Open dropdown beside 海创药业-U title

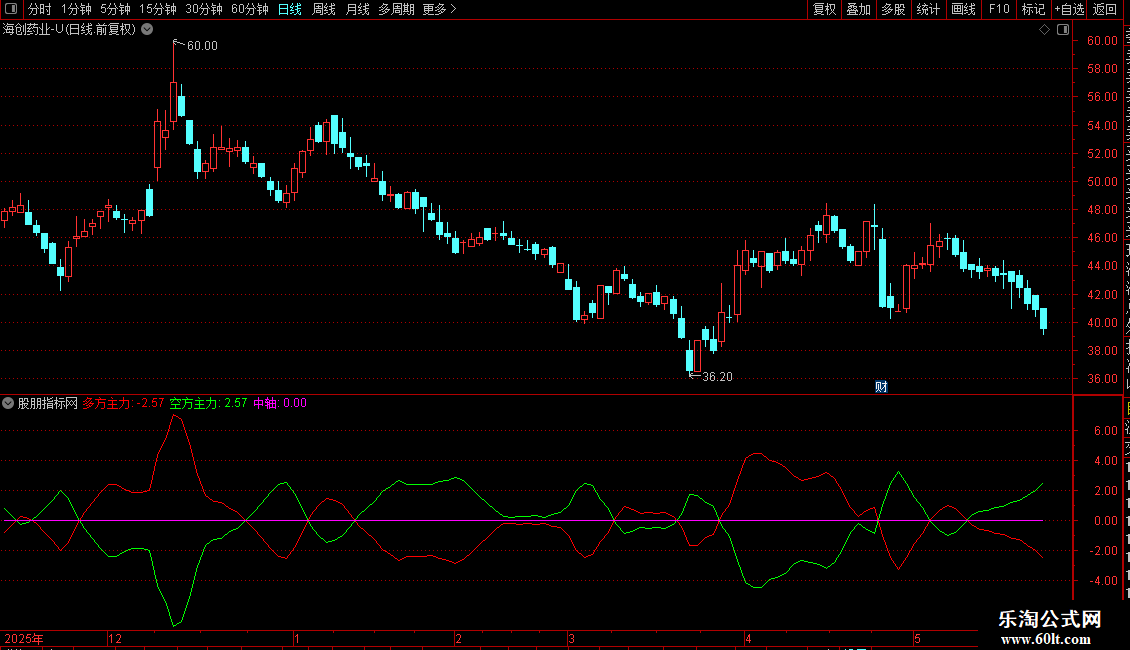point(147,30)
